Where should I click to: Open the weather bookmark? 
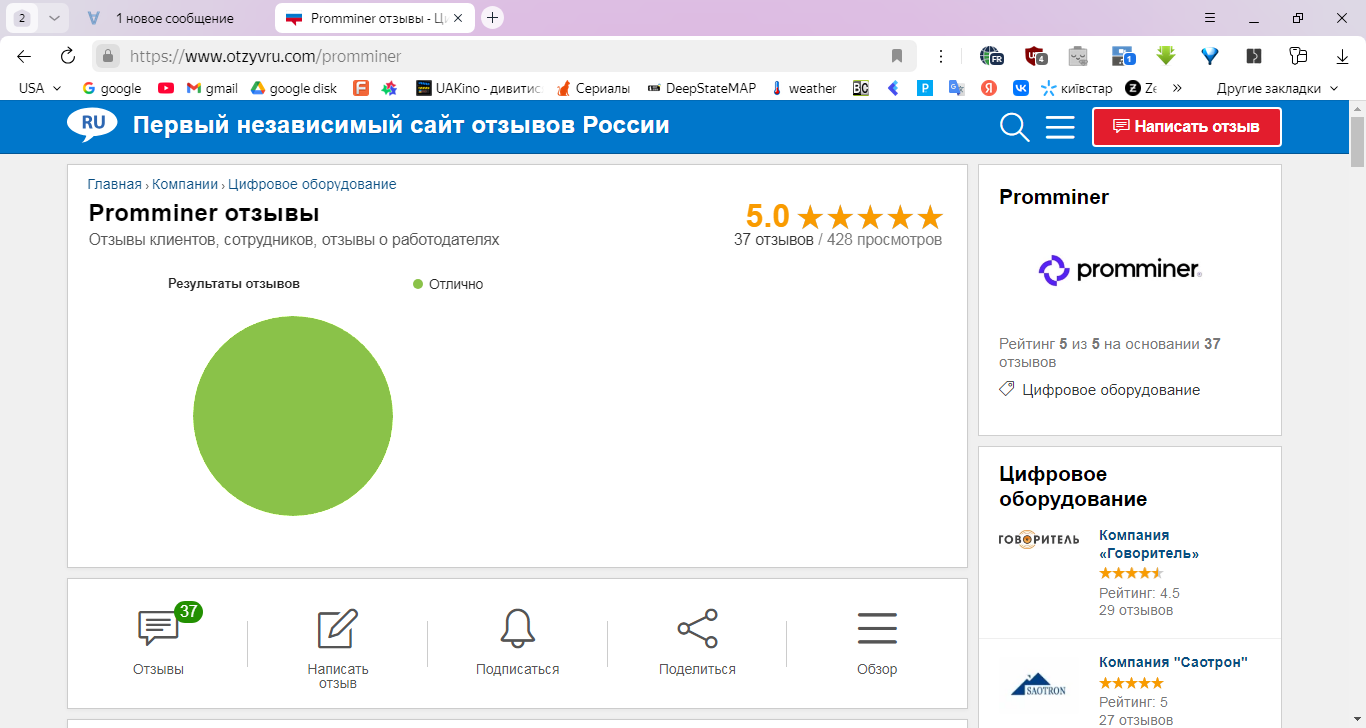pos(803,88)
